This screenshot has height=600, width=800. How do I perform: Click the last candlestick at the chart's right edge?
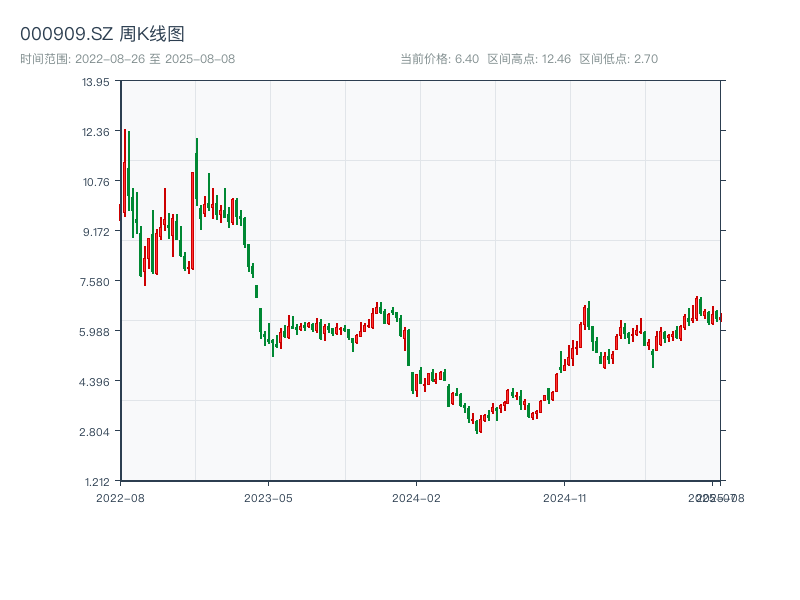coord(720,317)
